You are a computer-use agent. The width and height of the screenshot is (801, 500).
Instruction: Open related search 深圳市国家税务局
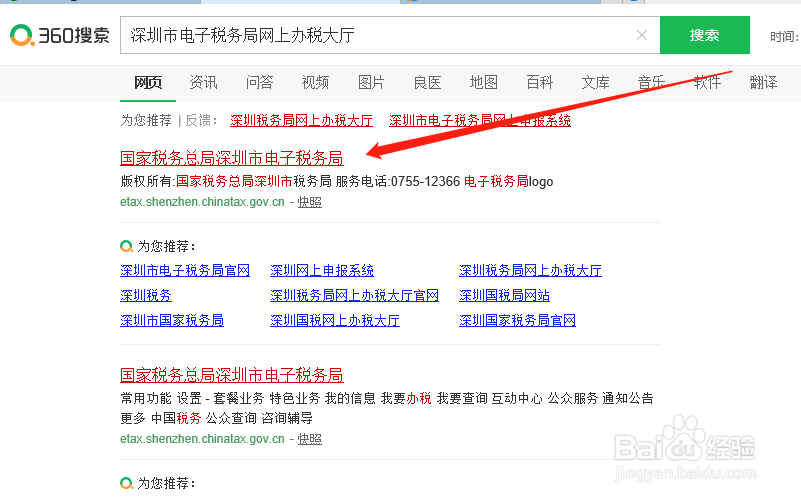[172, 320]
